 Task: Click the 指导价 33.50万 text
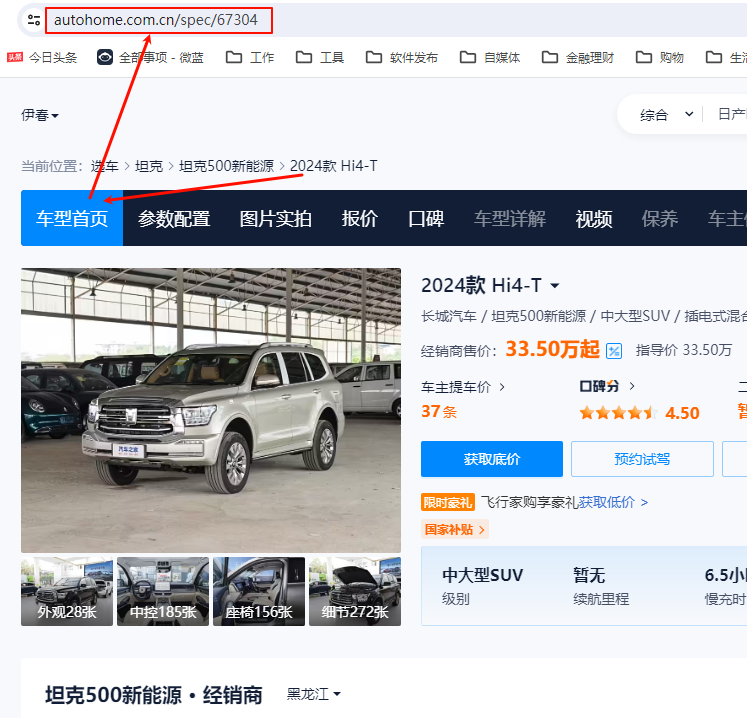coord(684,350)
